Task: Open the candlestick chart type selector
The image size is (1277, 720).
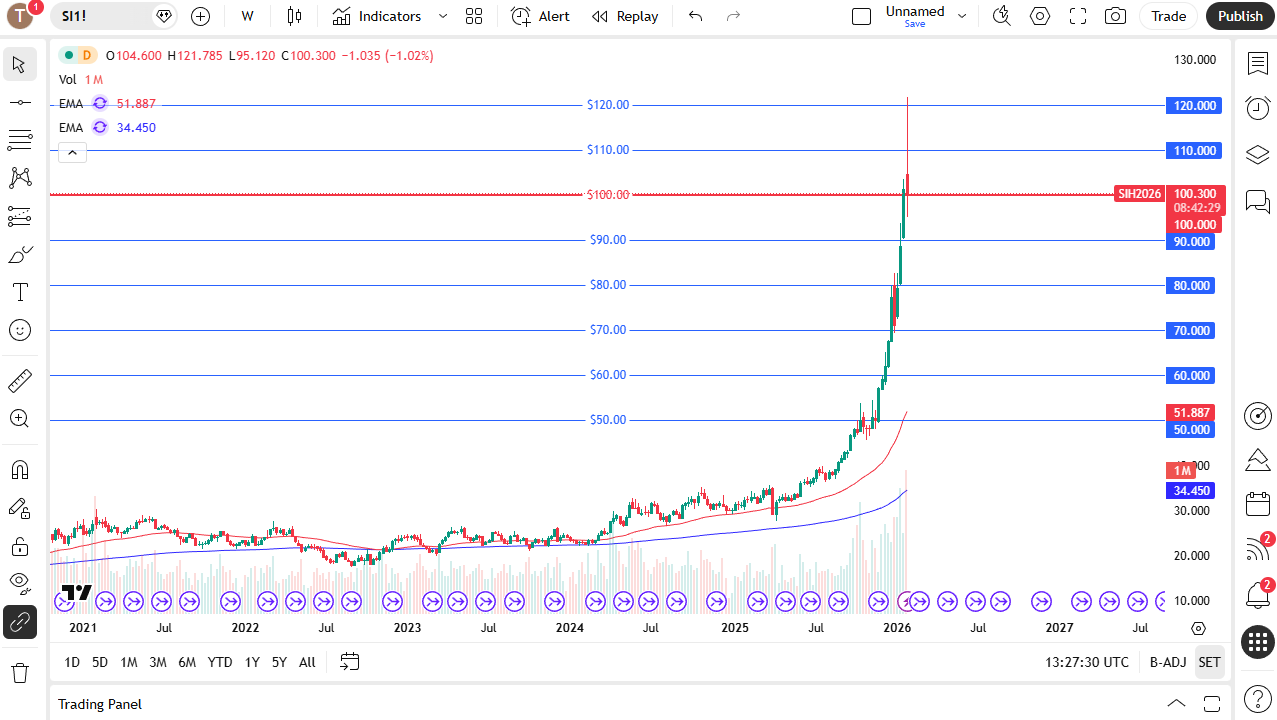Action: tap(294, 16)
